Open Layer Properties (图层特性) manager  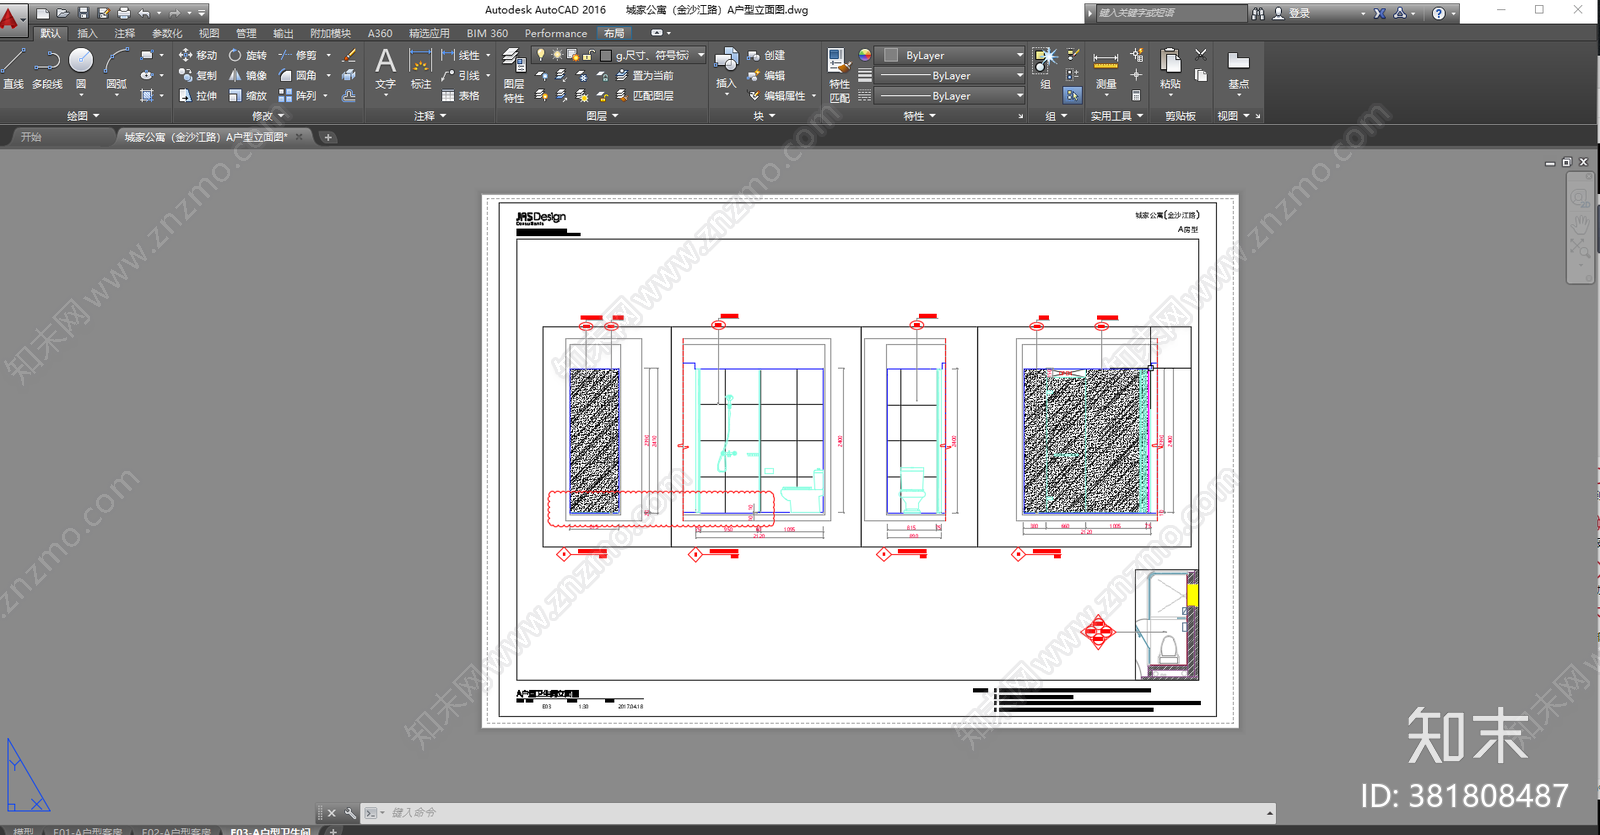[x=514, y=75]
